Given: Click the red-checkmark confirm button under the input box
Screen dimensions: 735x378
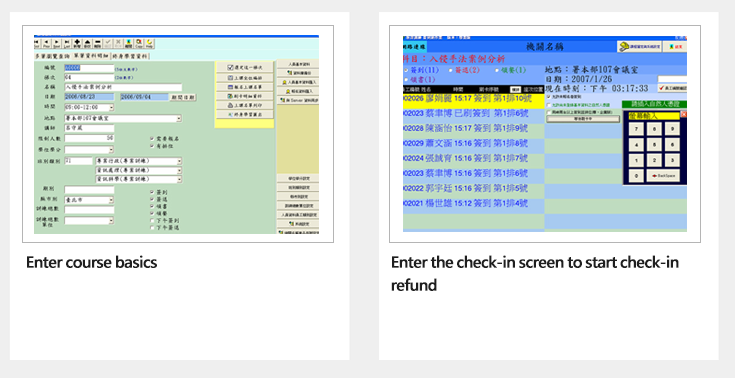Looking at the screenshot, I should (672, 88).
